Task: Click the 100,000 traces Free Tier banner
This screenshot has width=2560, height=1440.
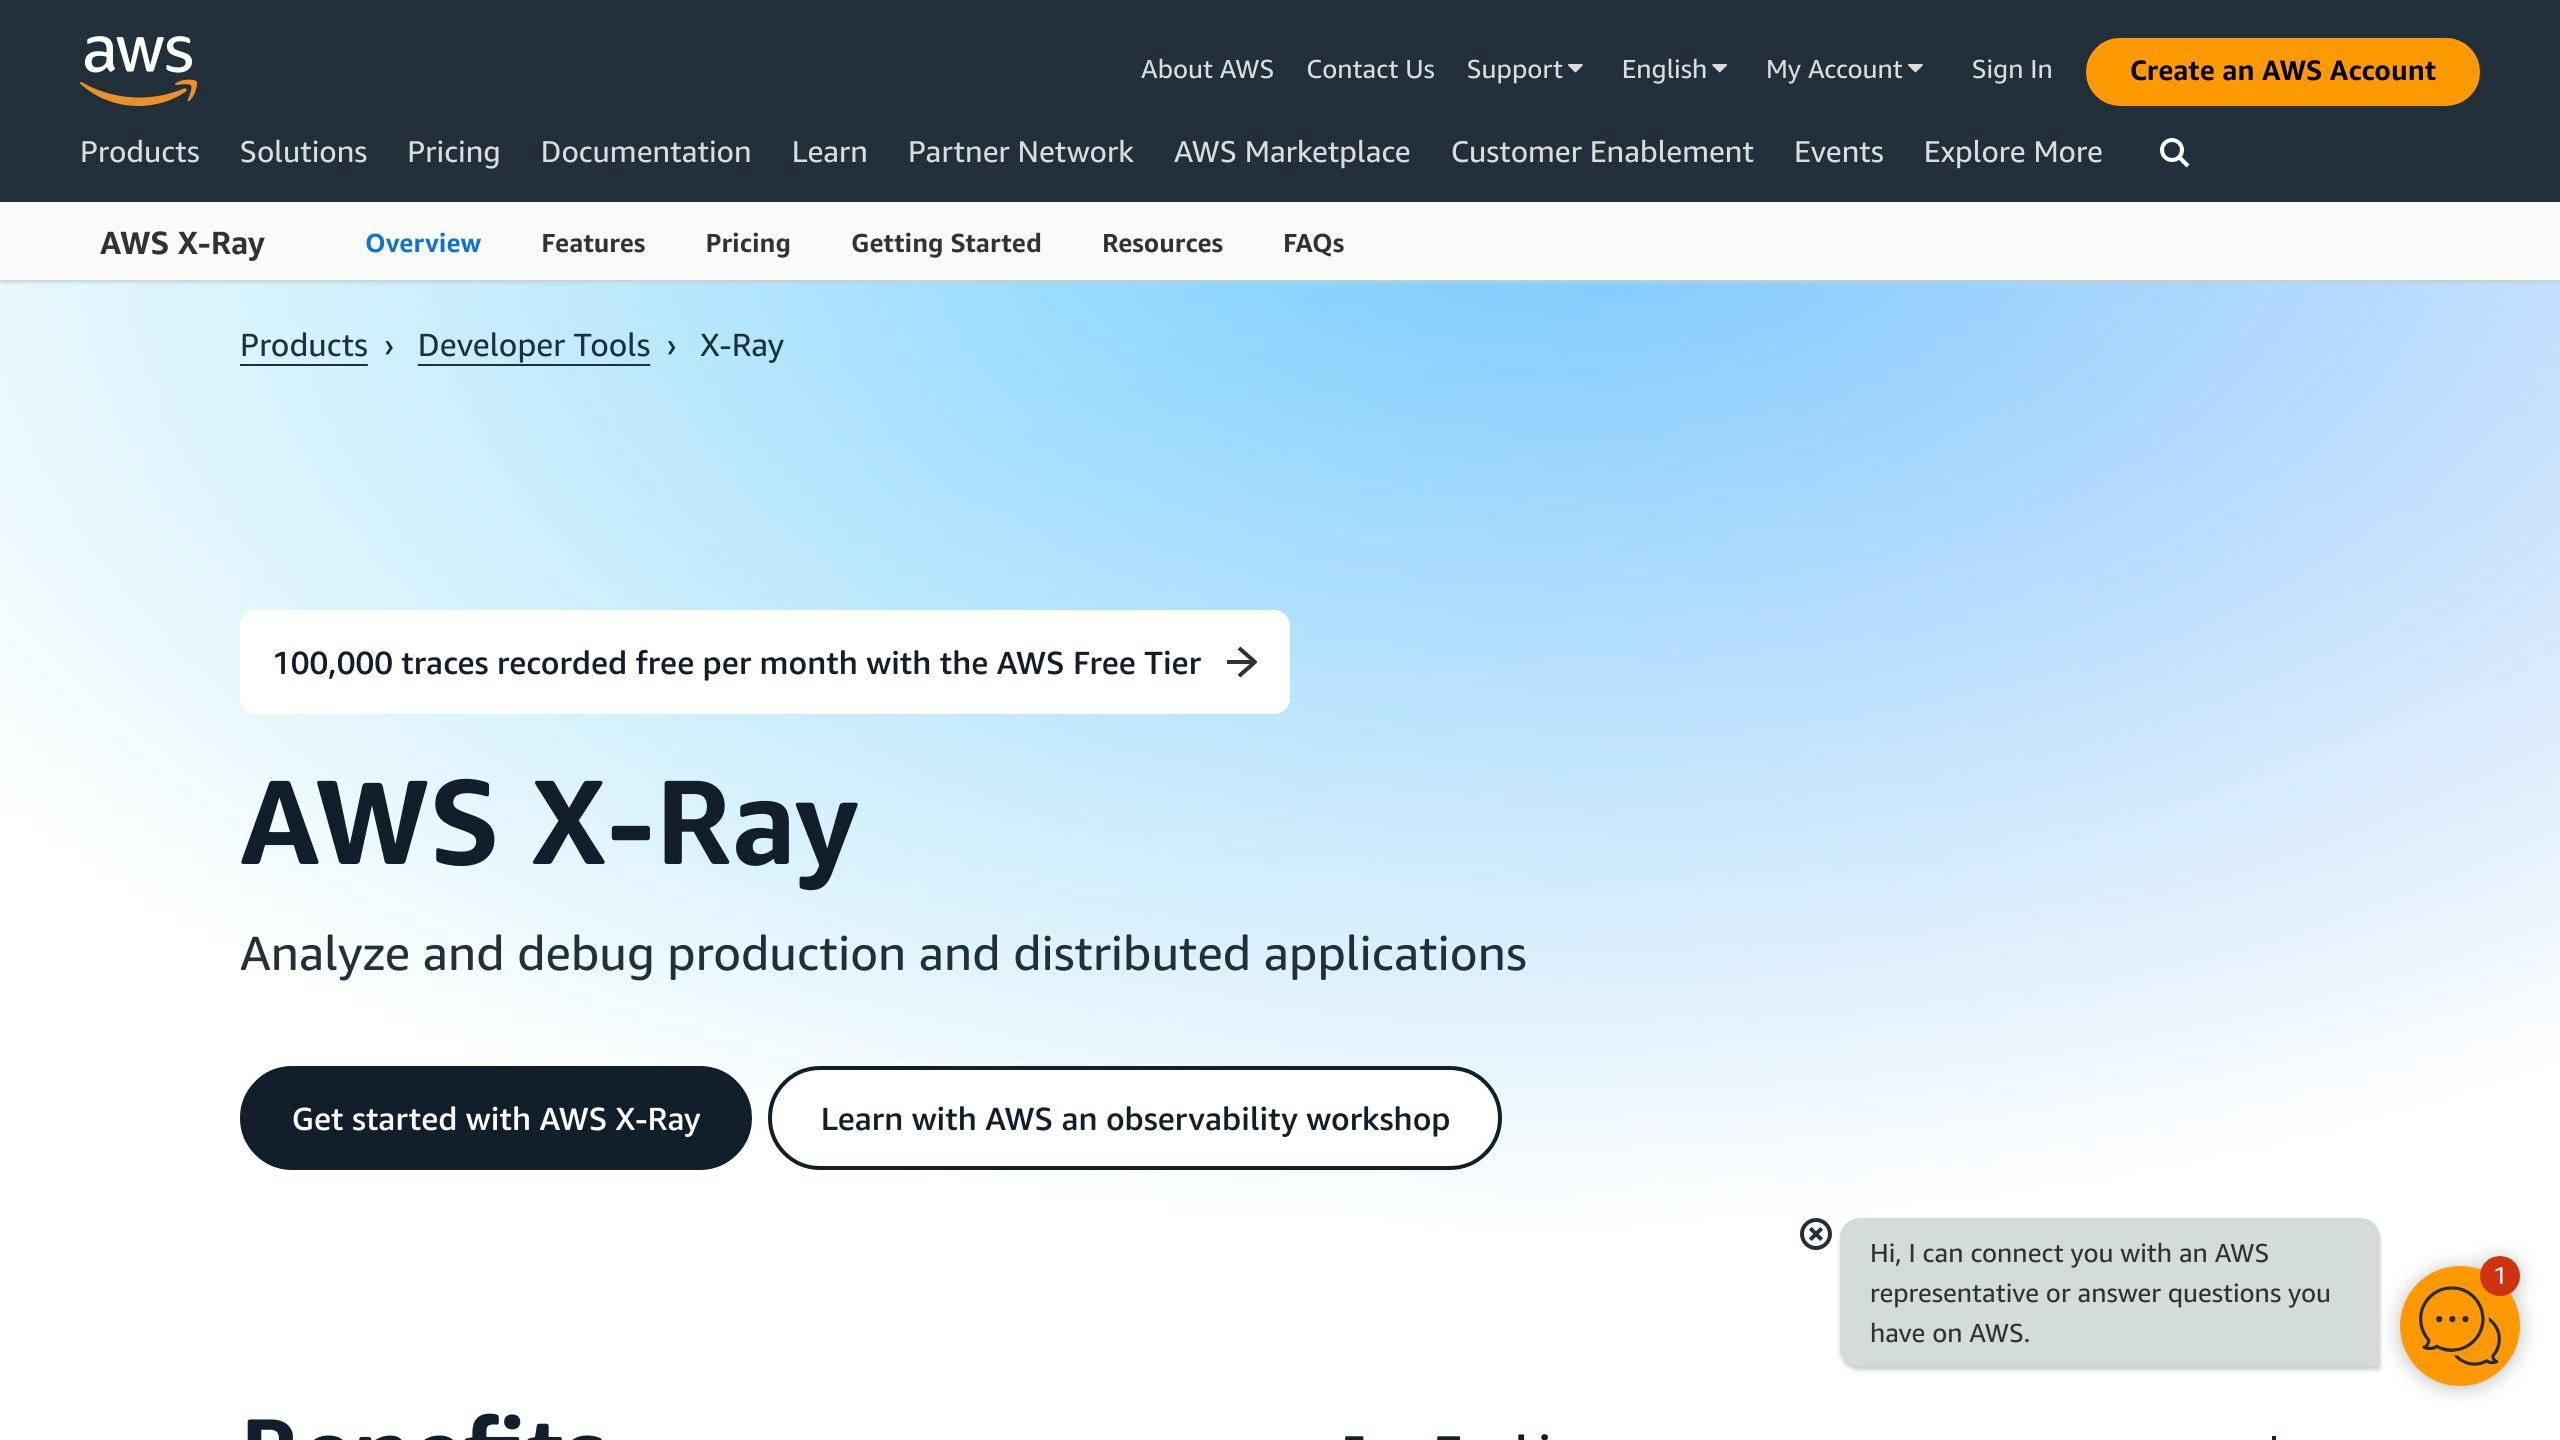Action: (x=765, y=662)
